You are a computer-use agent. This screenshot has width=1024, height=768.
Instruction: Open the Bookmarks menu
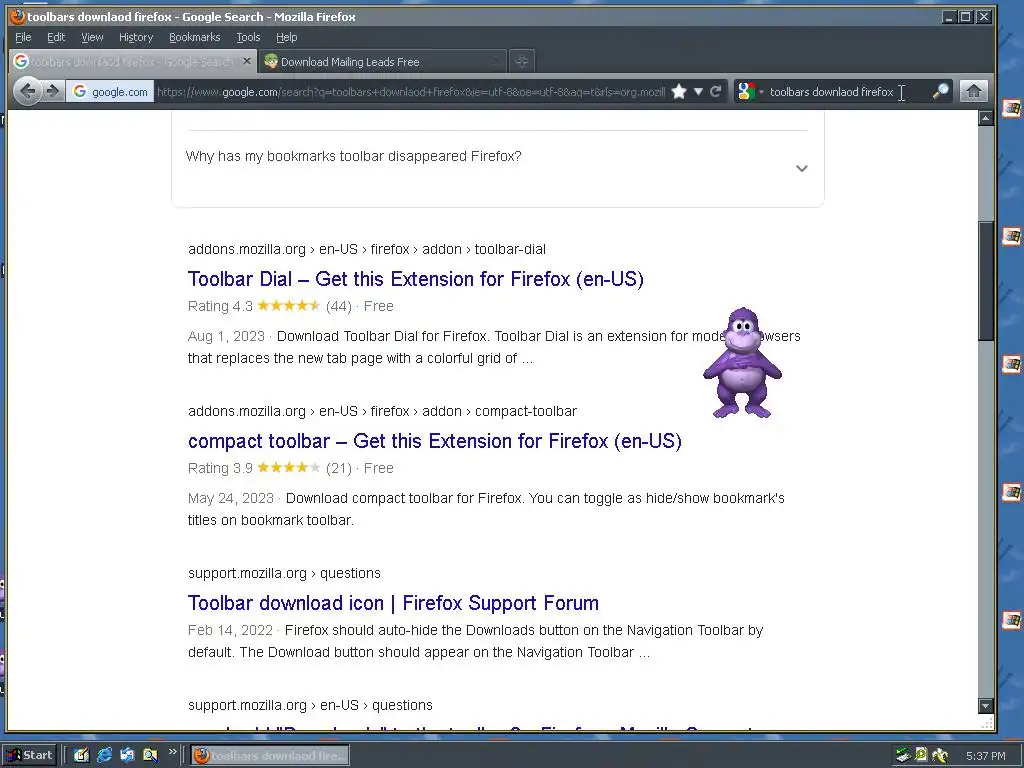195,37
